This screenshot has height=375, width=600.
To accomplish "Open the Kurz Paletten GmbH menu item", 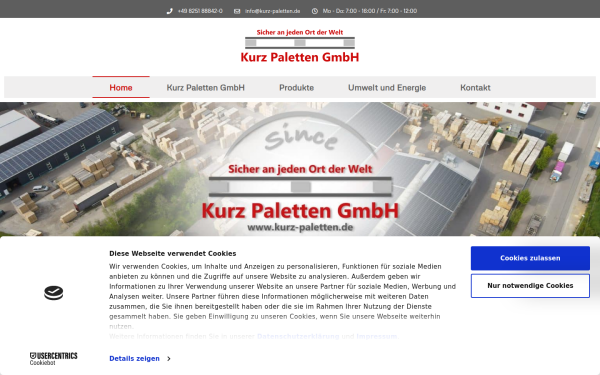I will [205, 87].
